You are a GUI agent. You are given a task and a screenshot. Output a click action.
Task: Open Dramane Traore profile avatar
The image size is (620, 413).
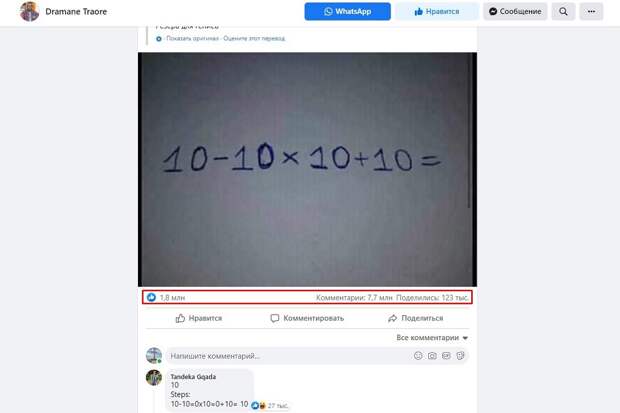pyautogui.click(x=30, y=11)
